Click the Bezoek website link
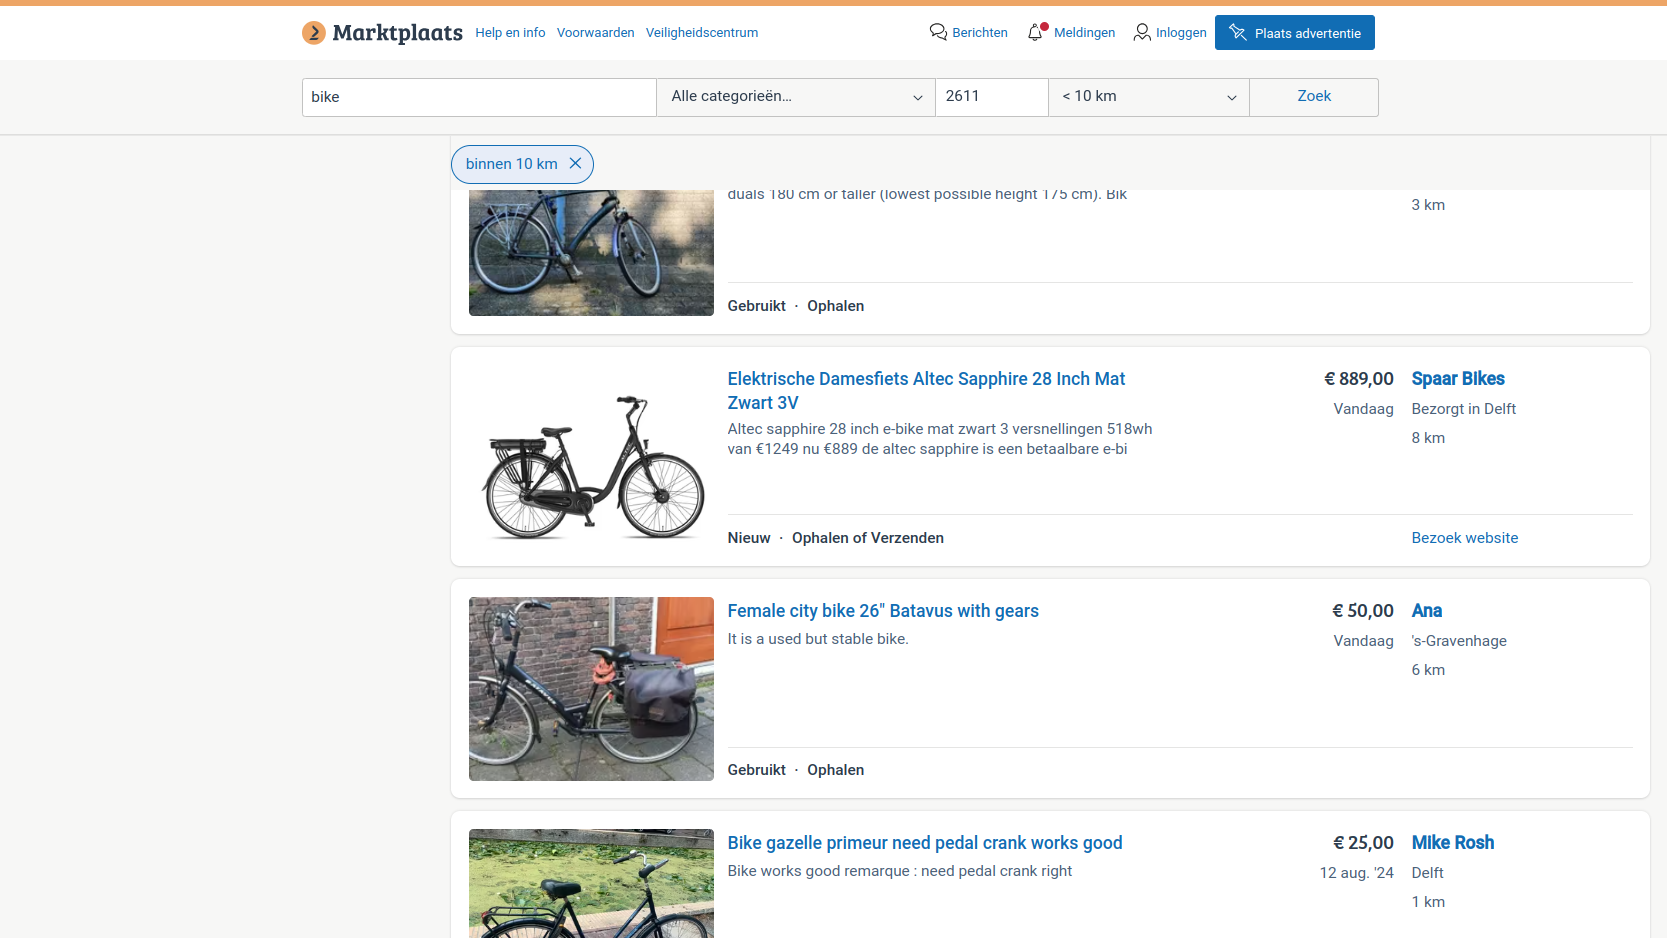Image resolution: width=1667 pixels, height=938 pixels. (1465, 538)
